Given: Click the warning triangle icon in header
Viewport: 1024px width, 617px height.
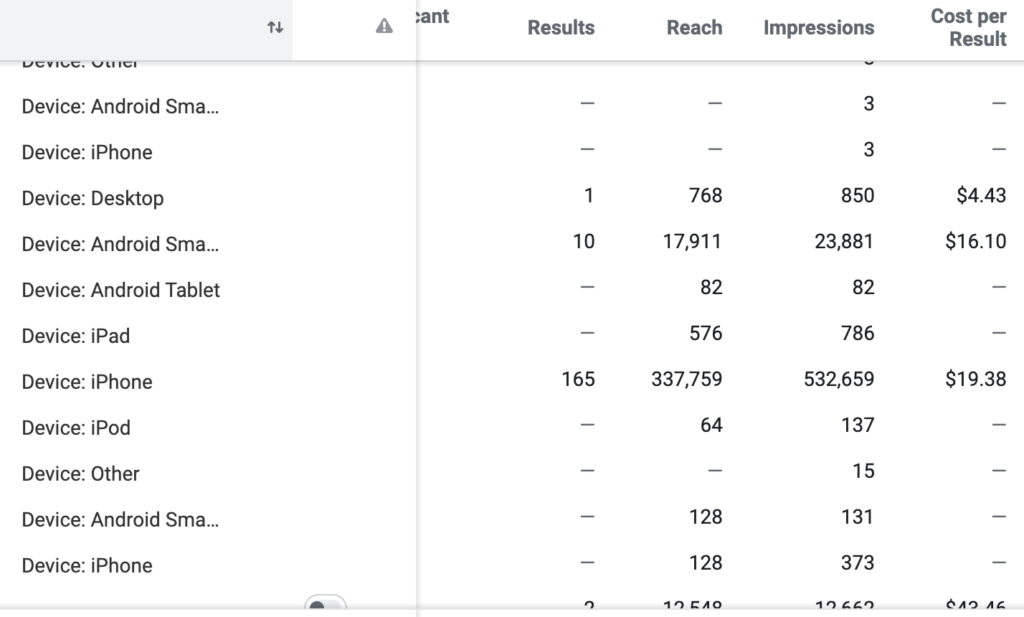Looking at the screenshot, I should (x=384, y=26).
